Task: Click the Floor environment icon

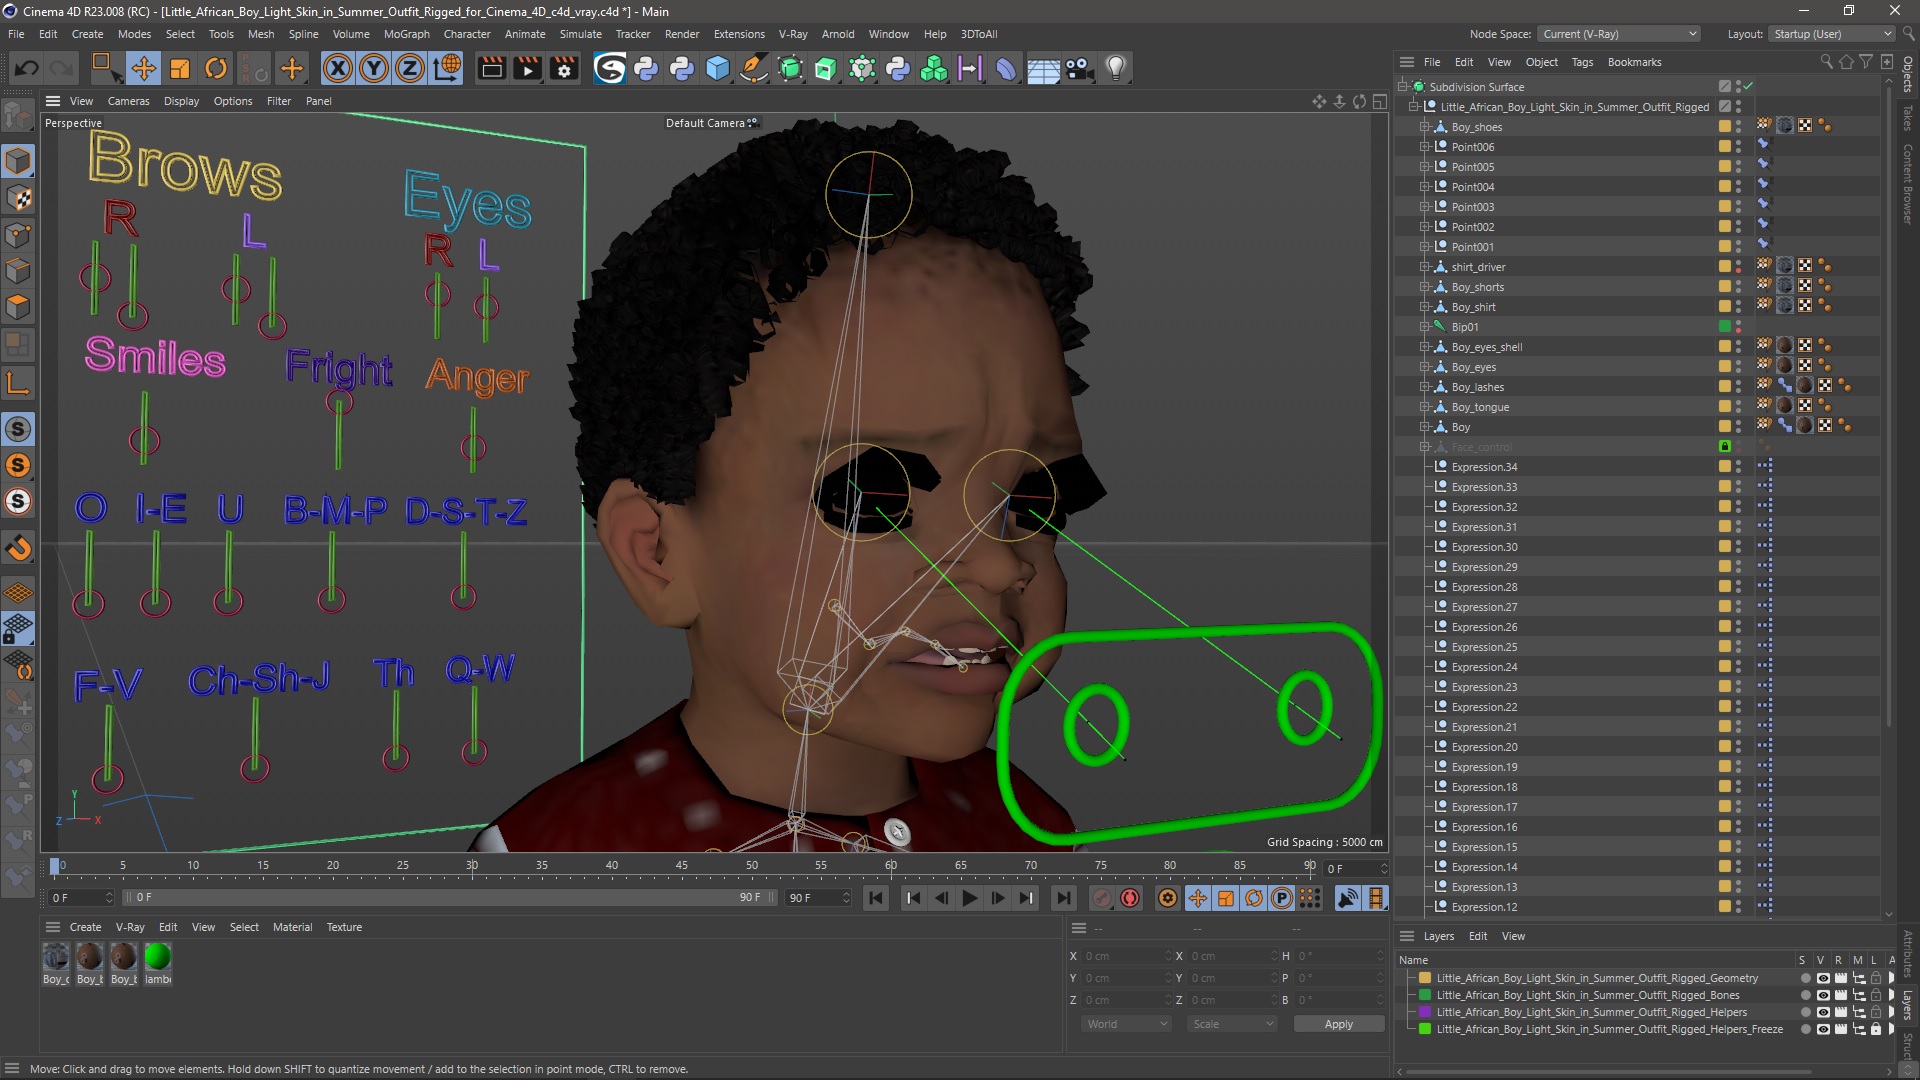Action: (x=1043, y=68)
